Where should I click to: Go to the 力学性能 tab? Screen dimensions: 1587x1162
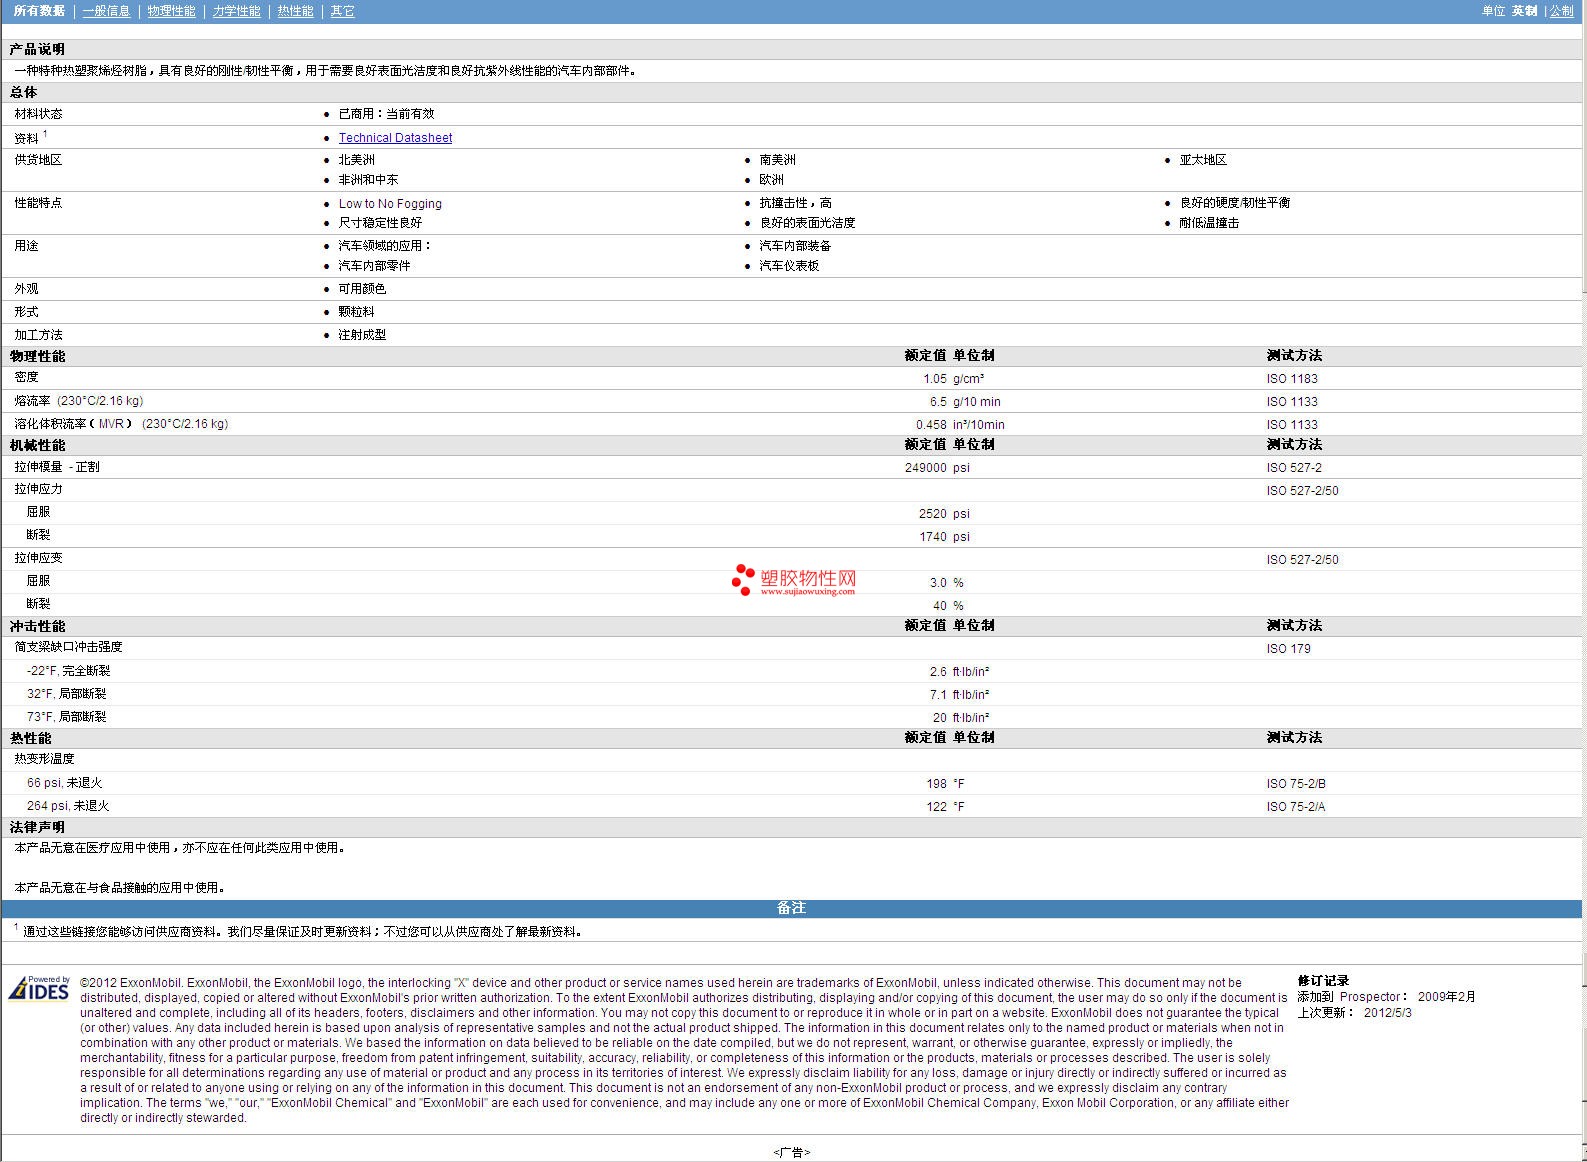click(236, 11)
